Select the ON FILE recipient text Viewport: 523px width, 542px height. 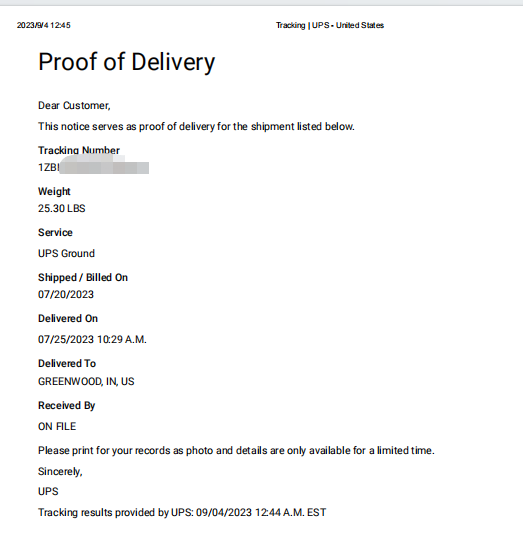click(57, 427)
